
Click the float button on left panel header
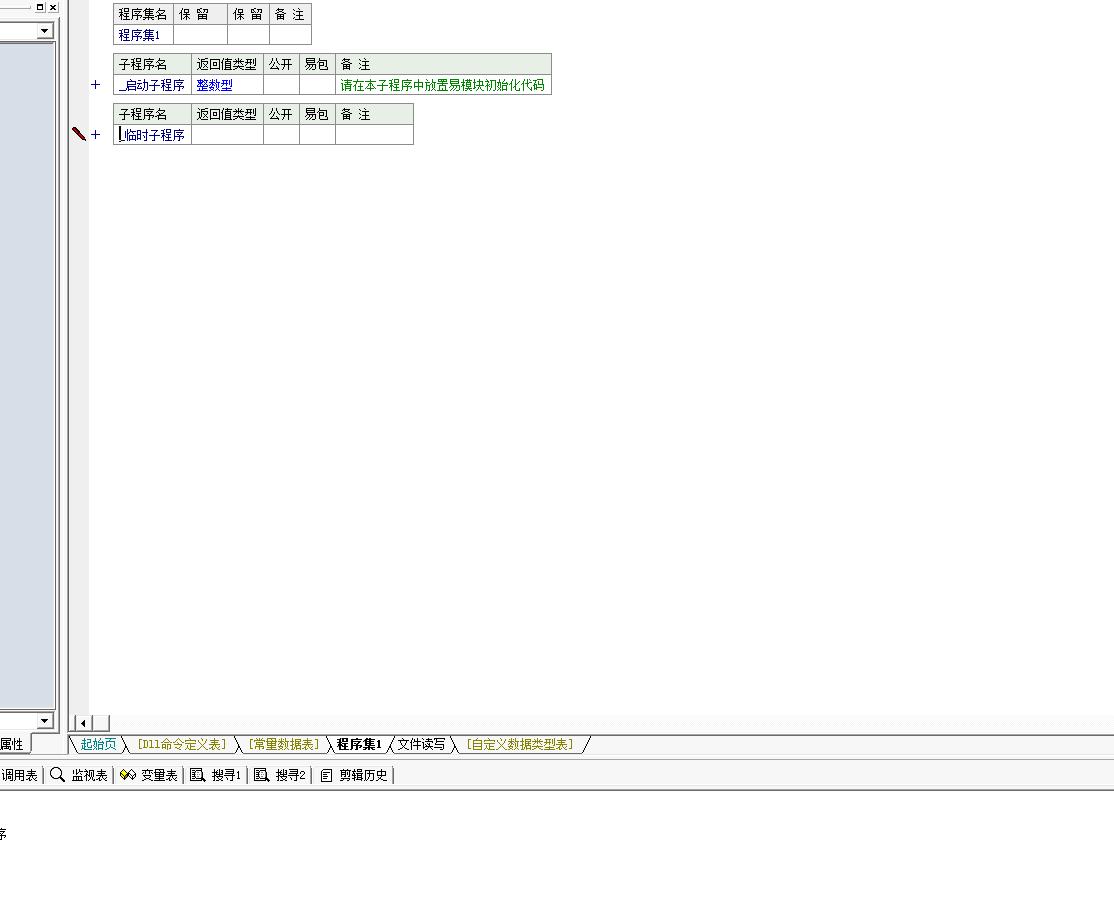[x=40, y=7]
